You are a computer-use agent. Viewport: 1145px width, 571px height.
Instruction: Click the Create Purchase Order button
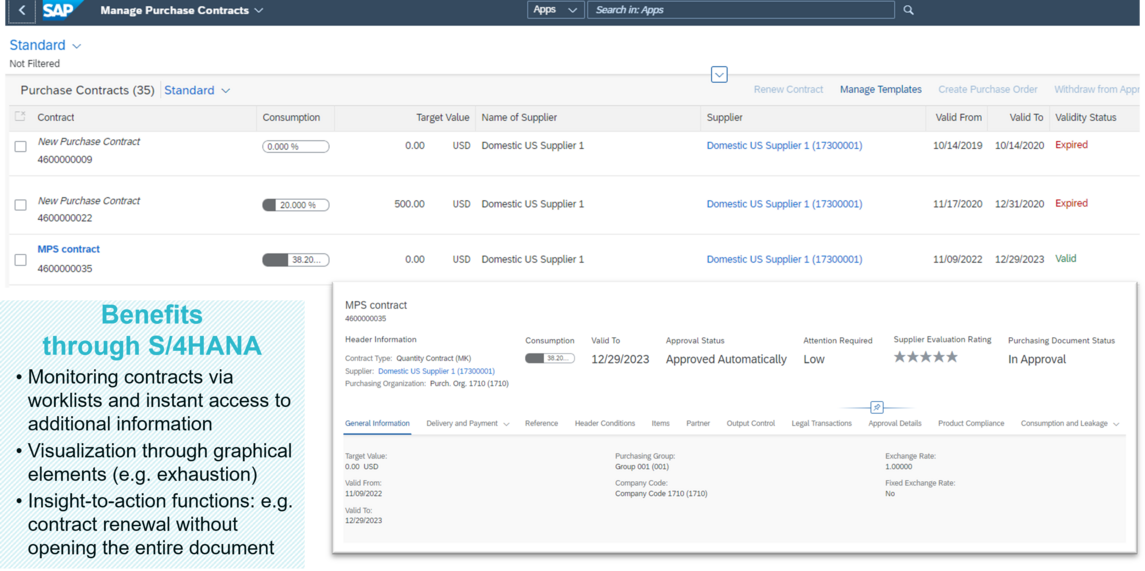coord(987,90)
